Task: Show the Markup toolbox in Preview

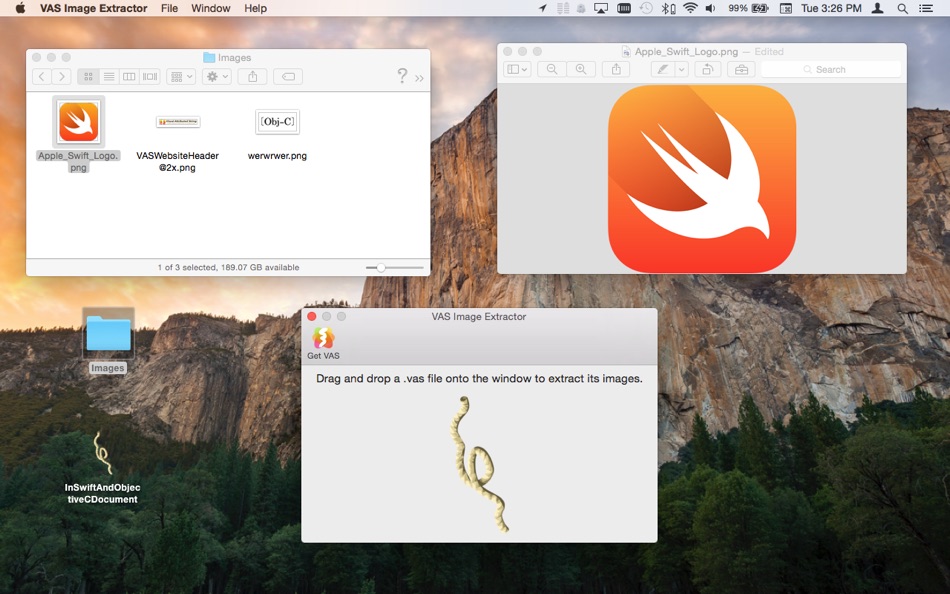Action: tap(741, 69)
